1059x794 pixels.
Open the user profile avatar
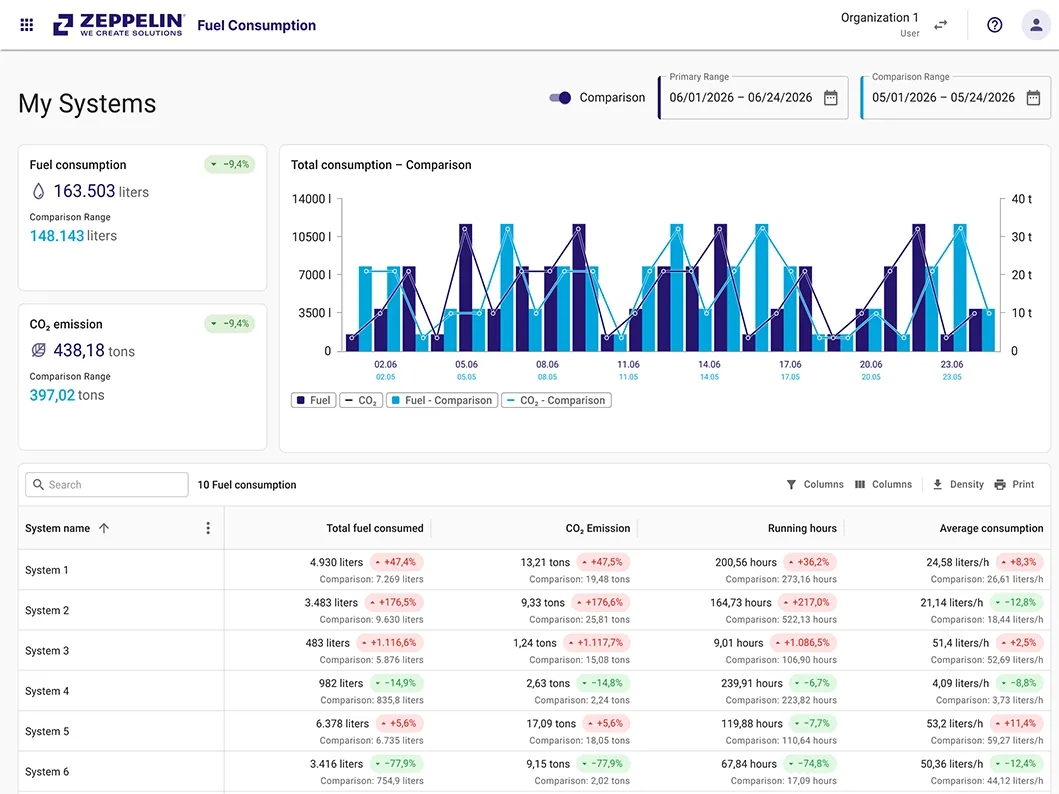point(1035,25)
